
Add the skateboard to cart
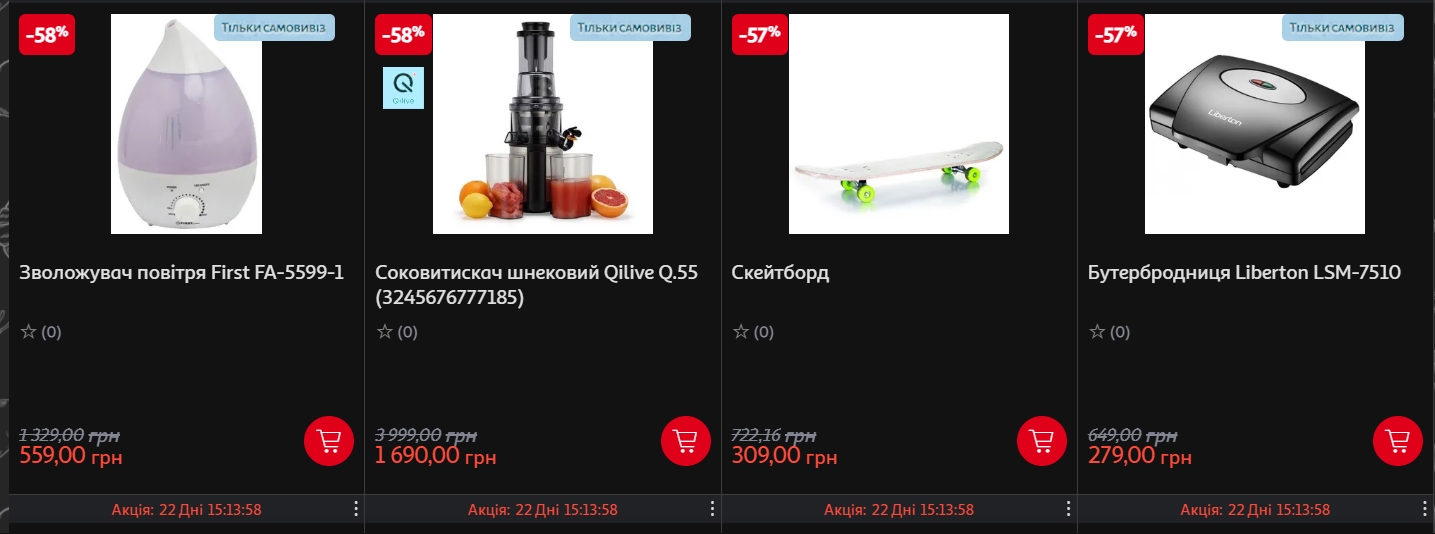(x=1041, y=440)
